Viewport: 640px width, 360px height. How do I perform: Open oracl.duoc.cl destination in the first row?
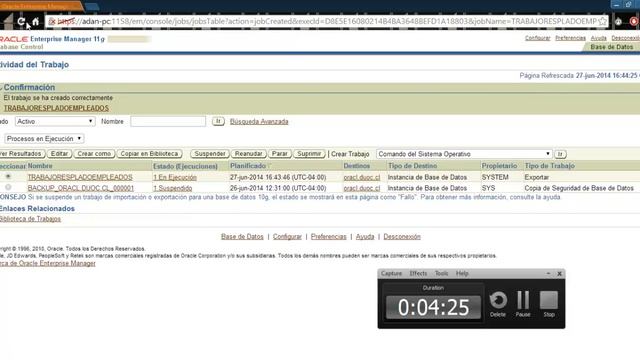click(362, 177)
